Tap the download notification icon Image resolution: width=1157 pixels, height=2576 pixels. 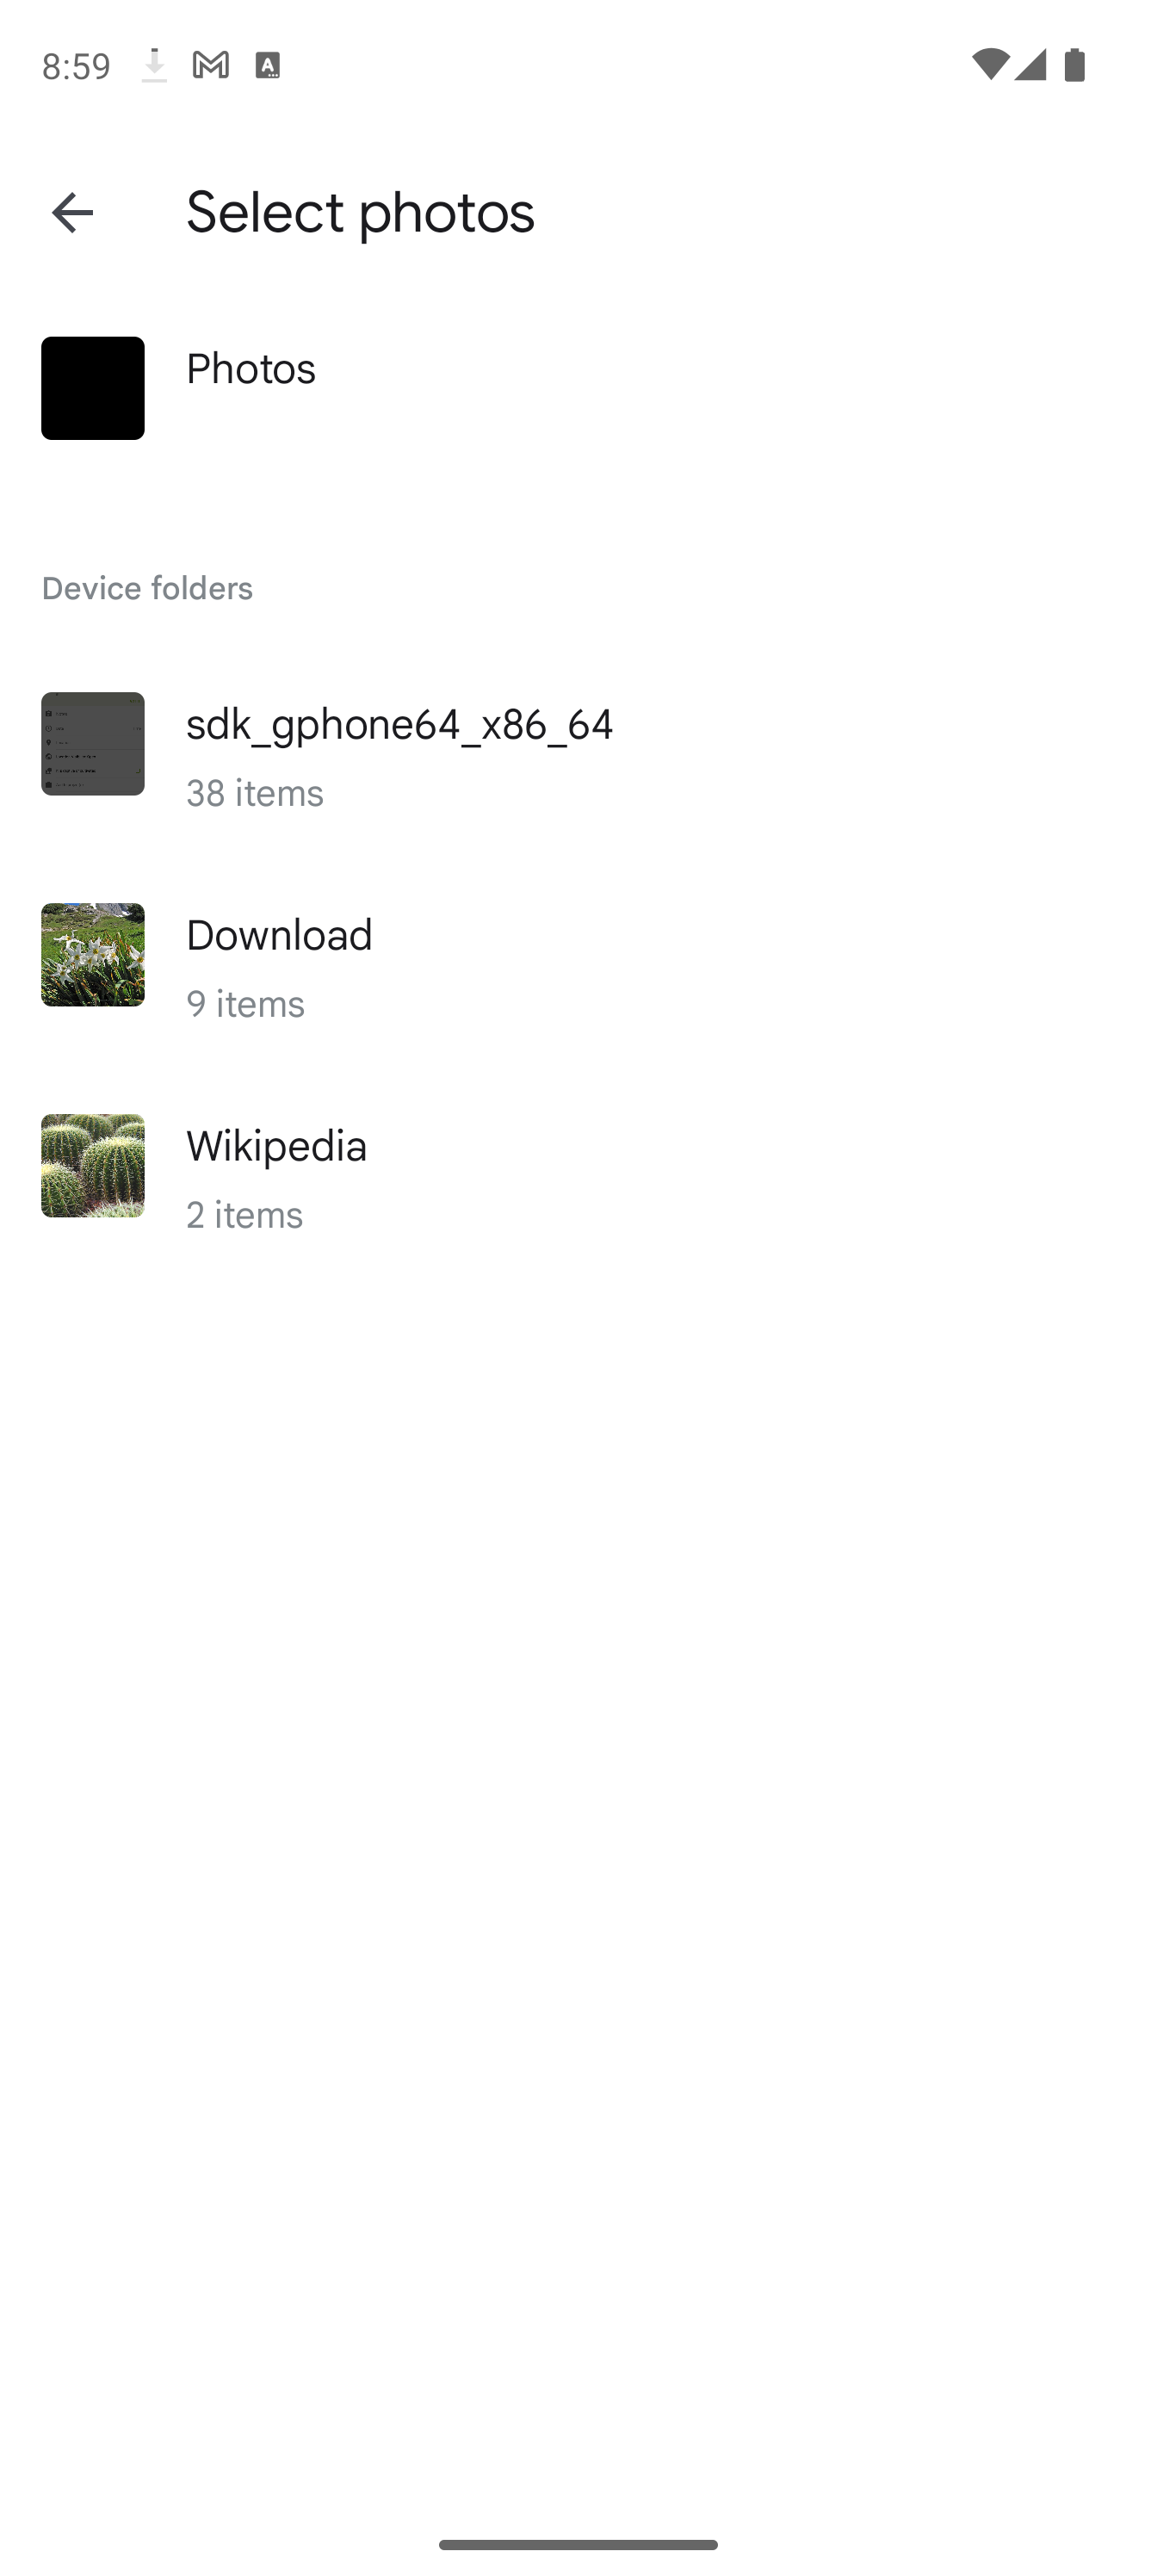pos(154,65)
